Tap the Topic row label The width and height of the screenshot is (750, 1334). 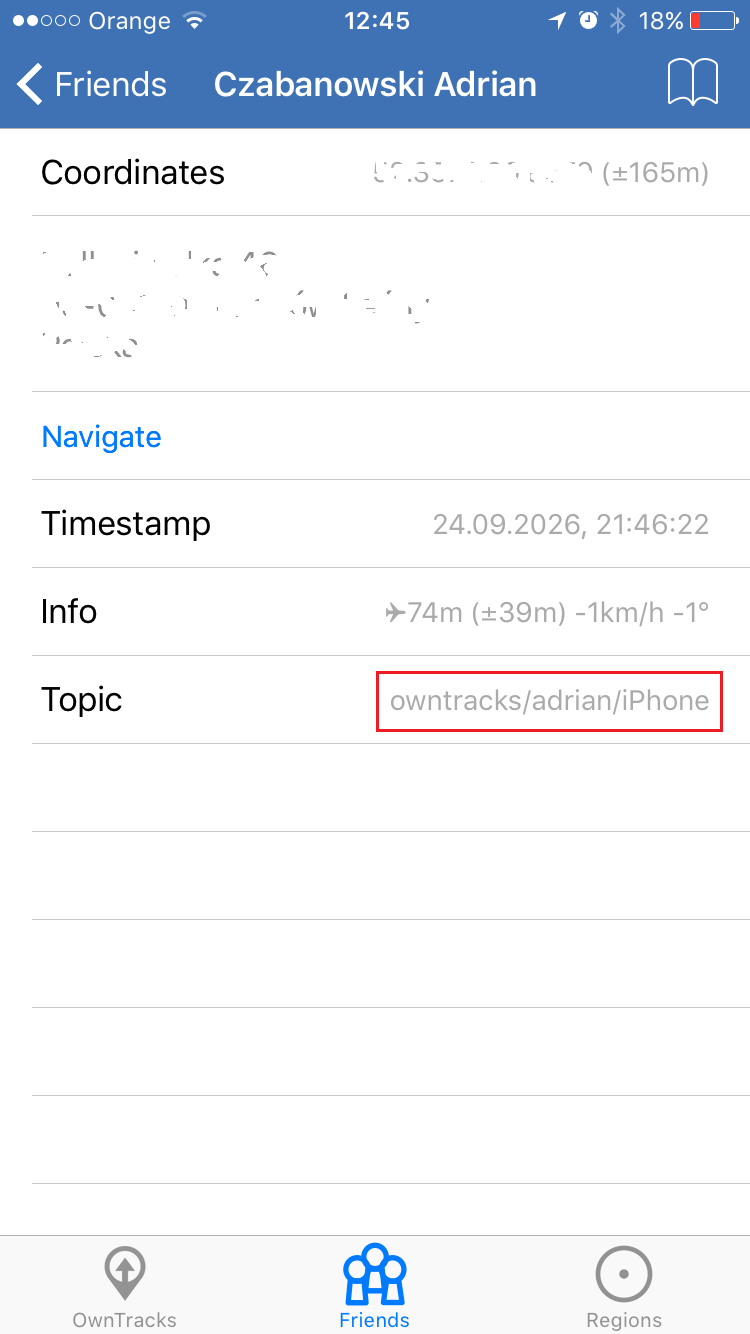click(x=81, y=700)
